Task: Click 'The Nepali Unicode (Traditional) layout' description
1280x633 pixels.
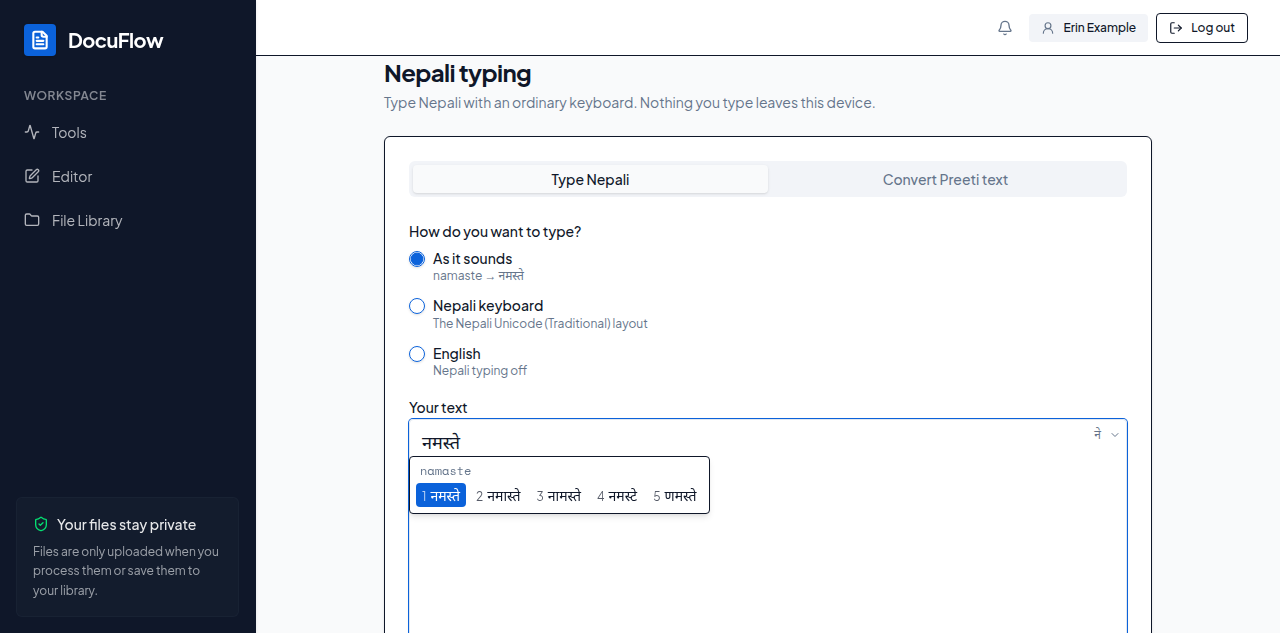Action: [540, 323]
